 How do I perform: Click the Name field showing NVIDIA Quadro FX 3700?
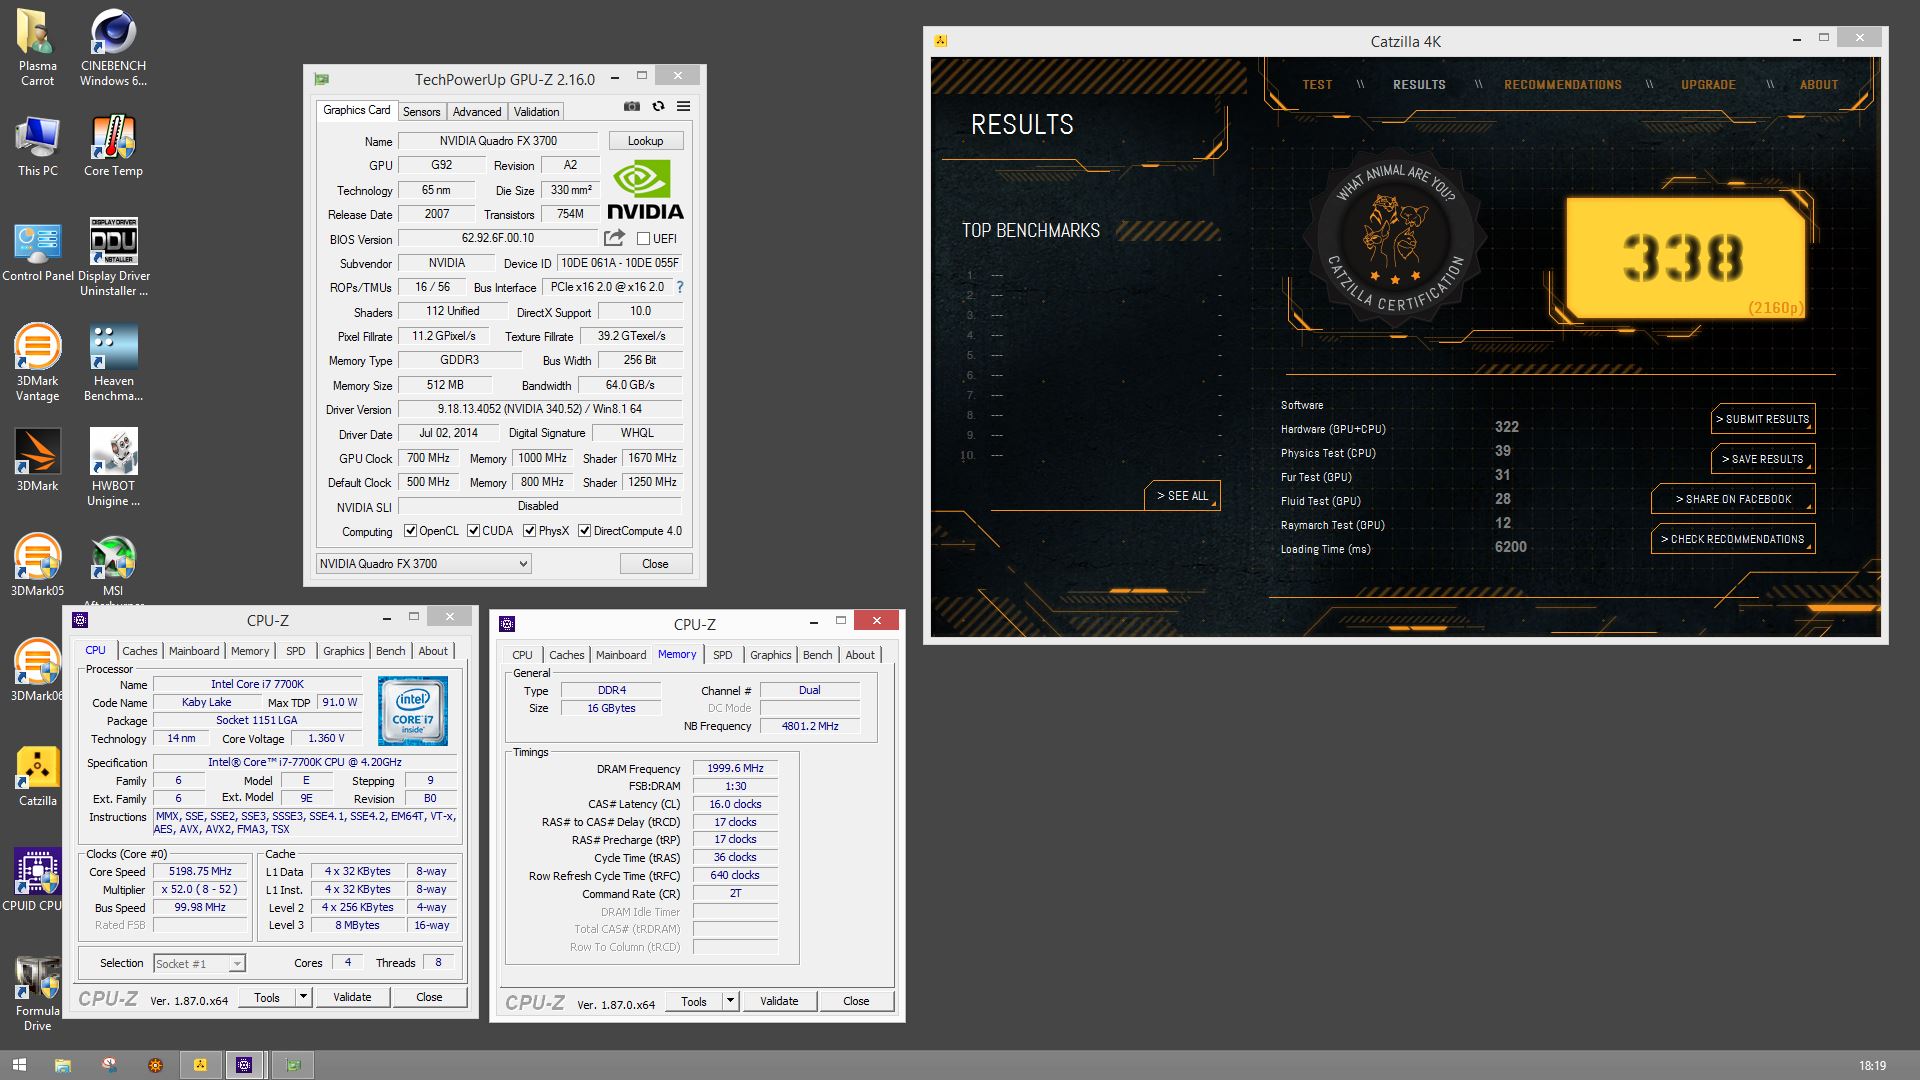point(498,141)
